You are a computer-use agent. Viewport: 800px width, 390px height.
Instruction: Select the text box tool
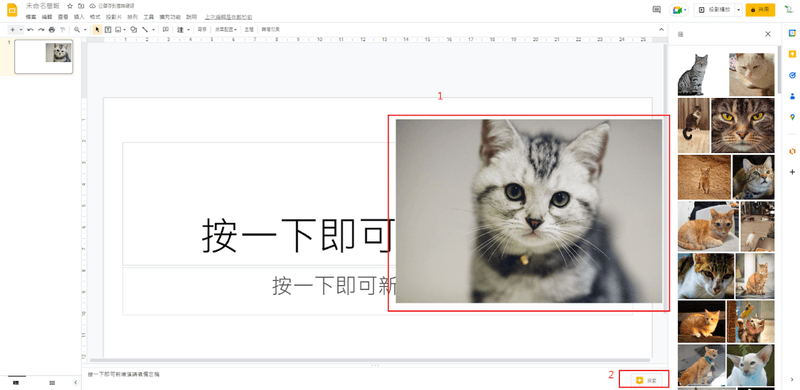[x=108, y=30]
